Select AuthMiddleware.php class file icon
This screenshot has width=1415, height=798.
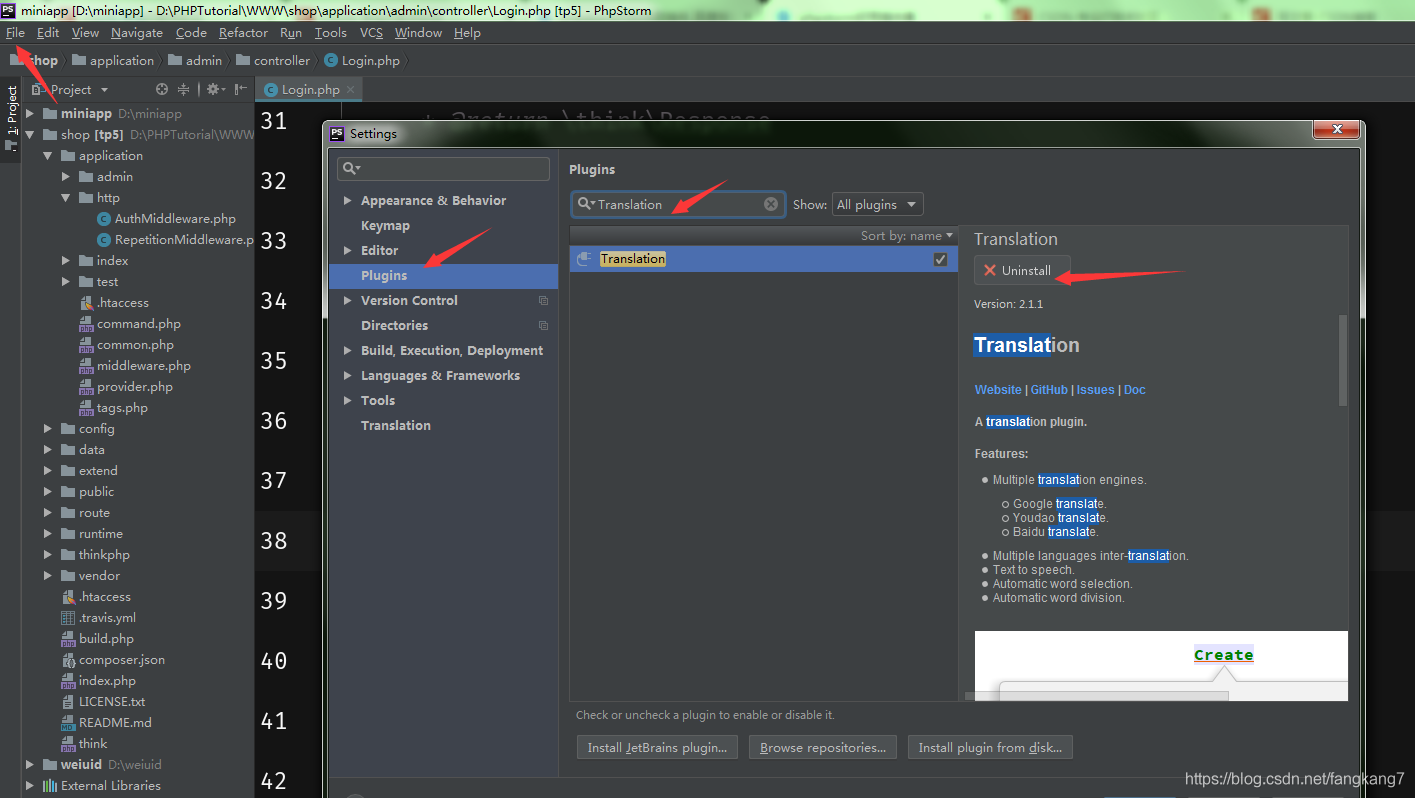coord(104,218)
